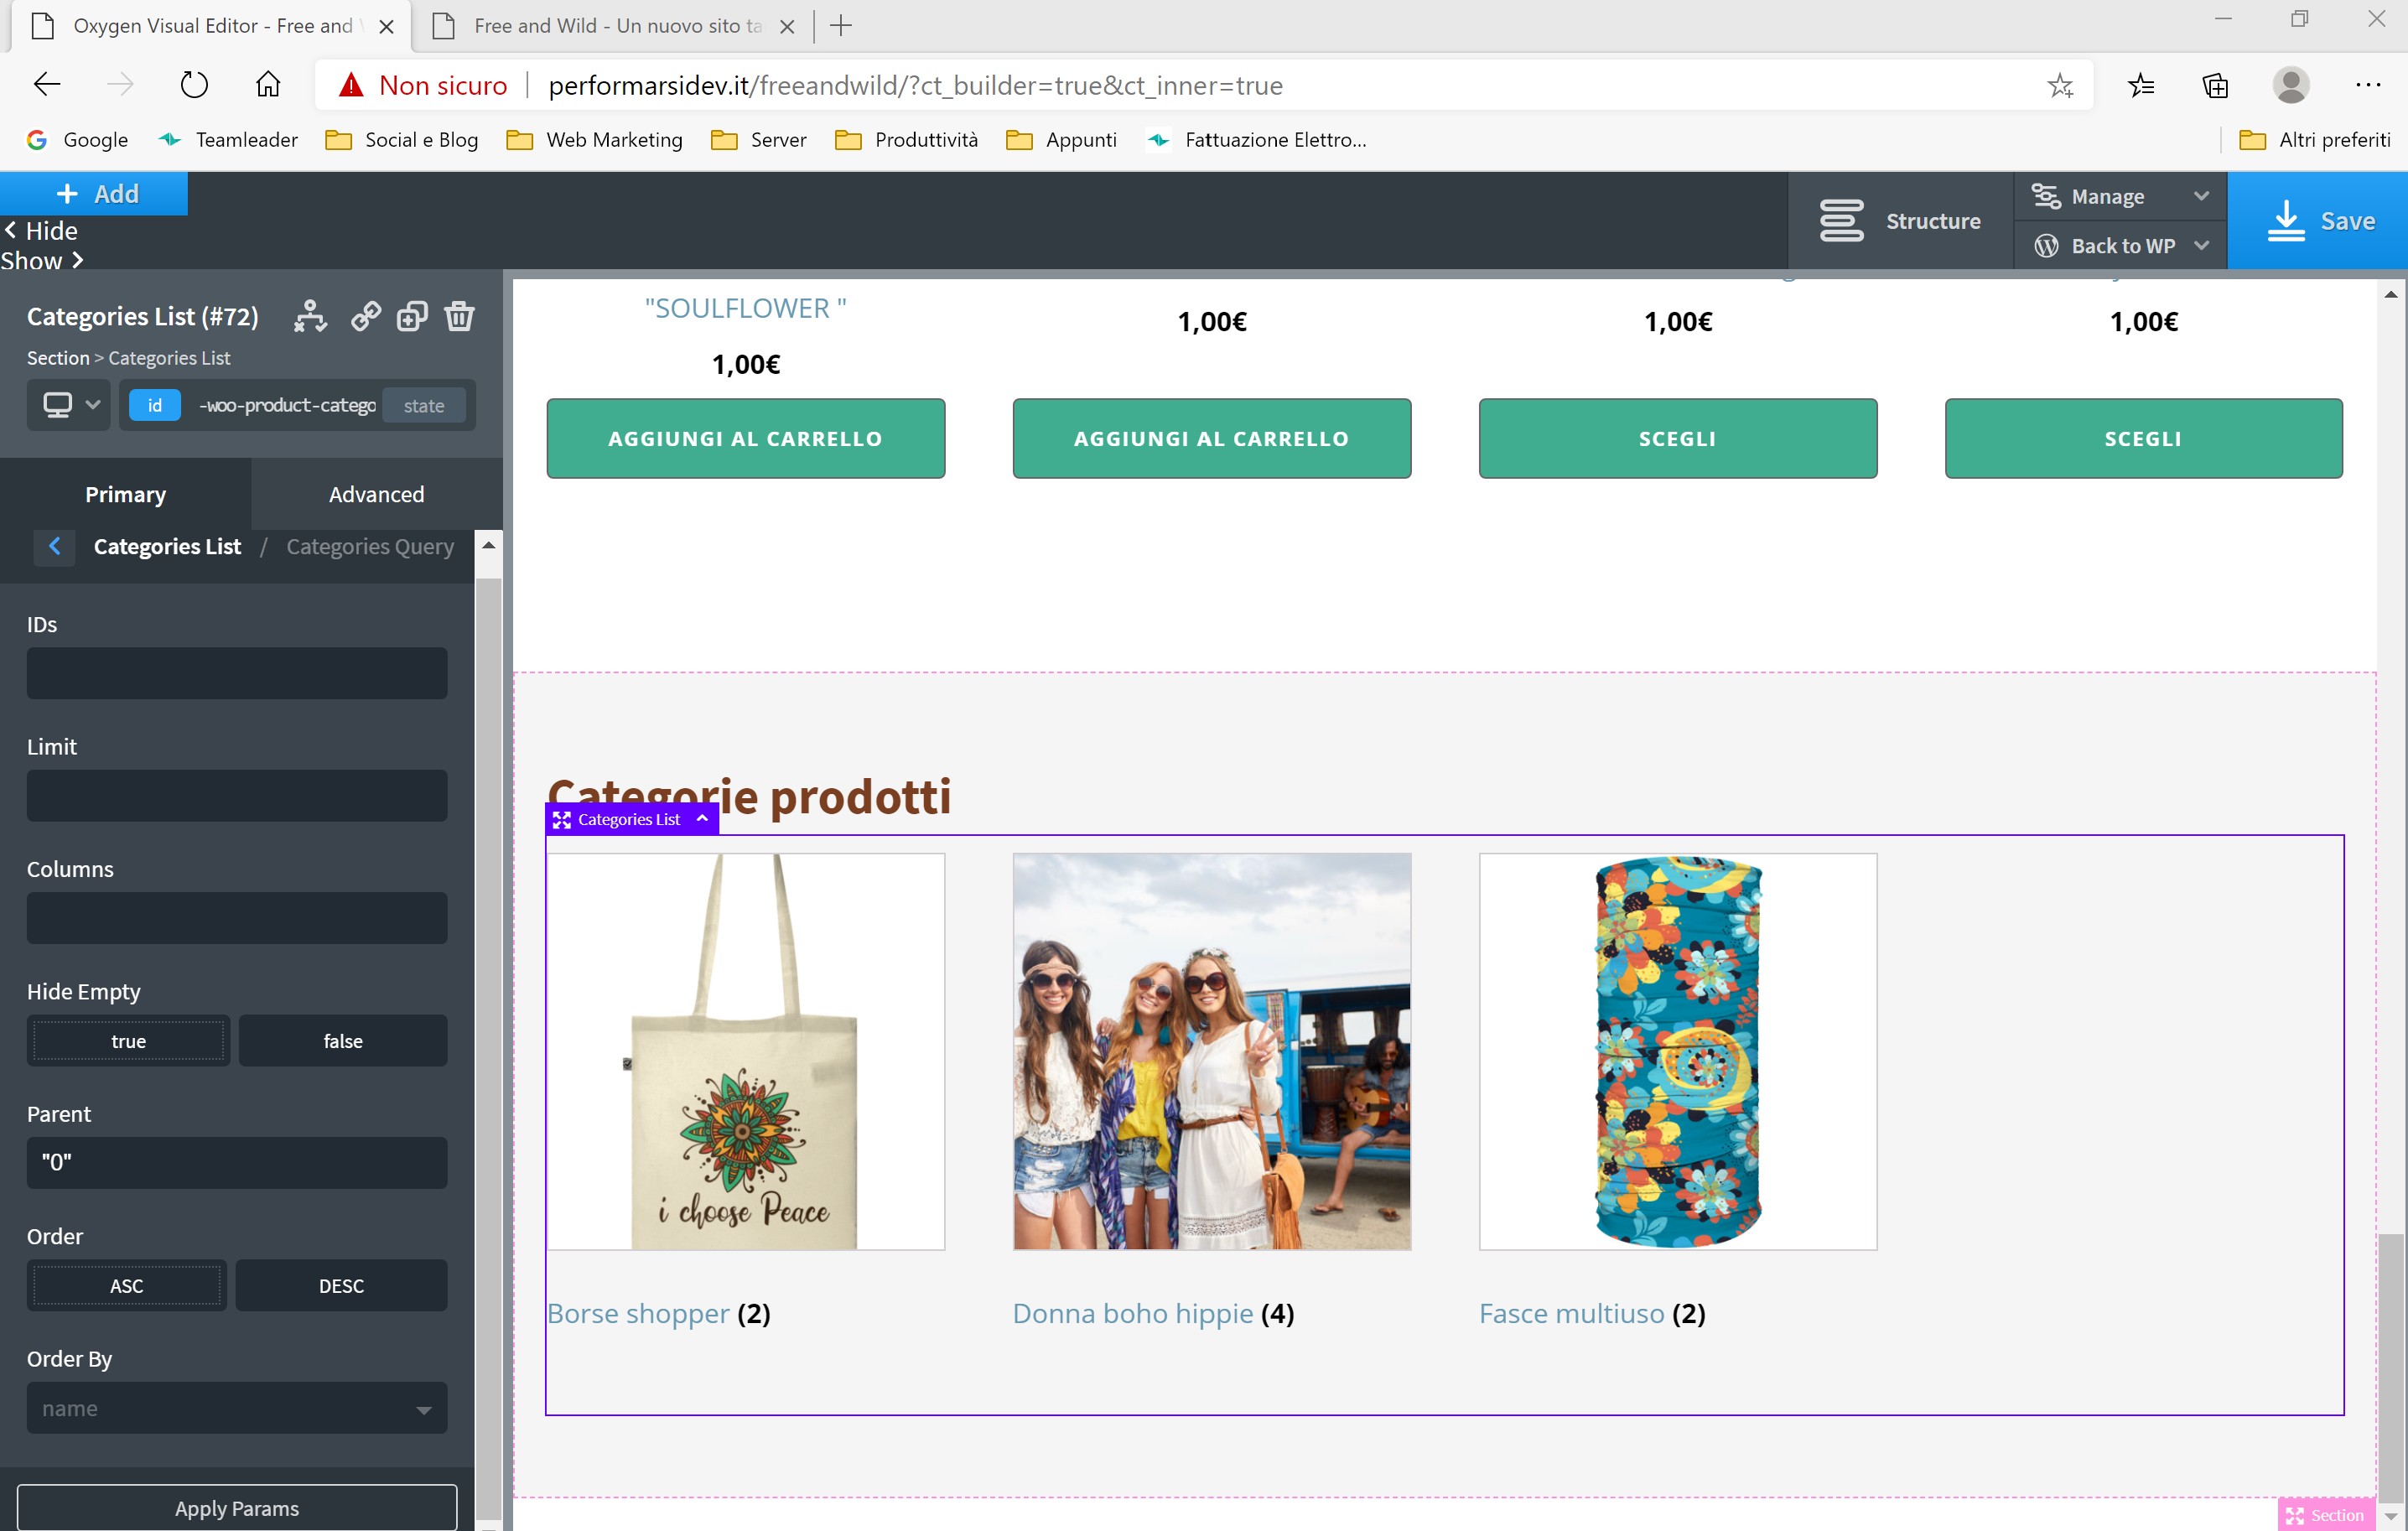Click the Aggiungi al carrello button for Soulflower

[x=745, y=438]
